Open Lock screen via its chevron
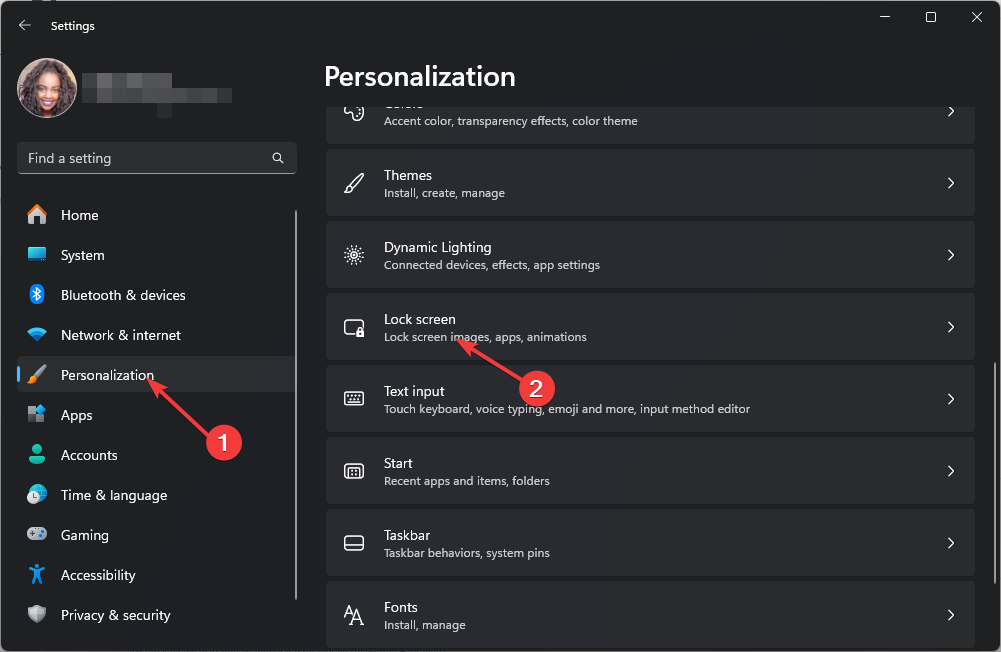Image resolution: width=1001 pixels, height=652 pixels. pos(951,327)
